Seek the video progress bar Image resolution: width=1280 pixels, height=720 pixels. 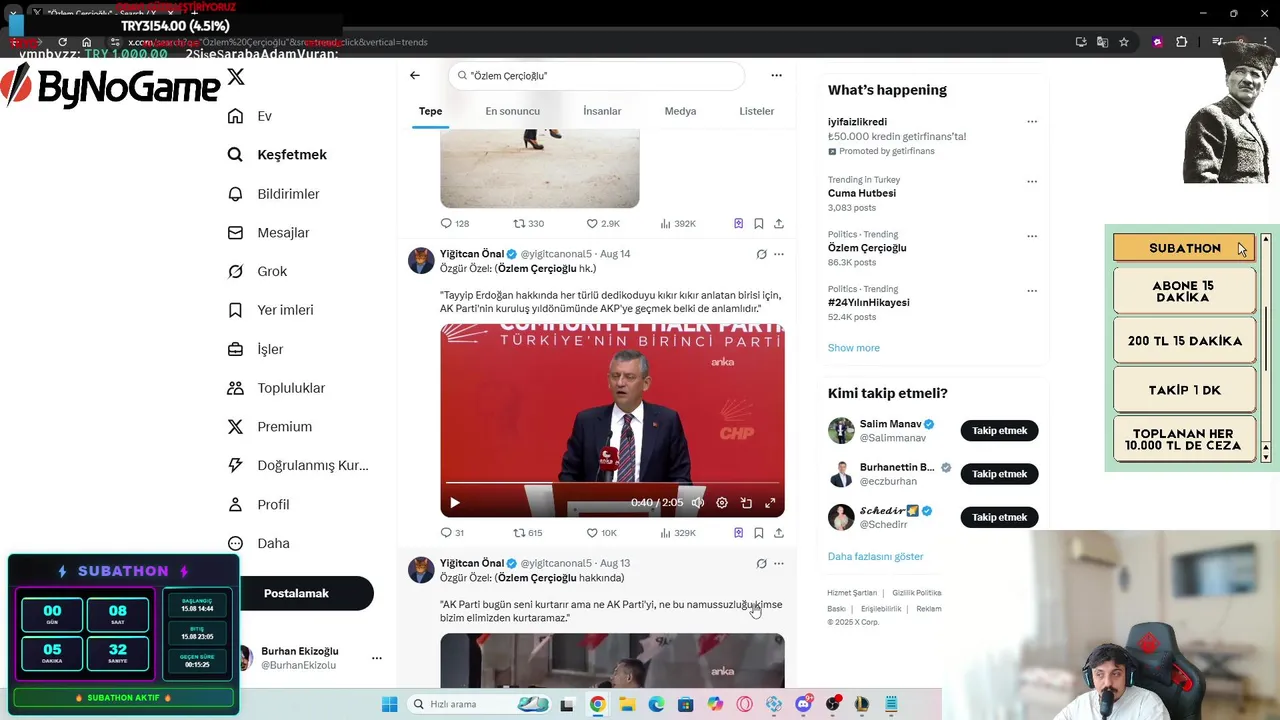pos(612,483)
